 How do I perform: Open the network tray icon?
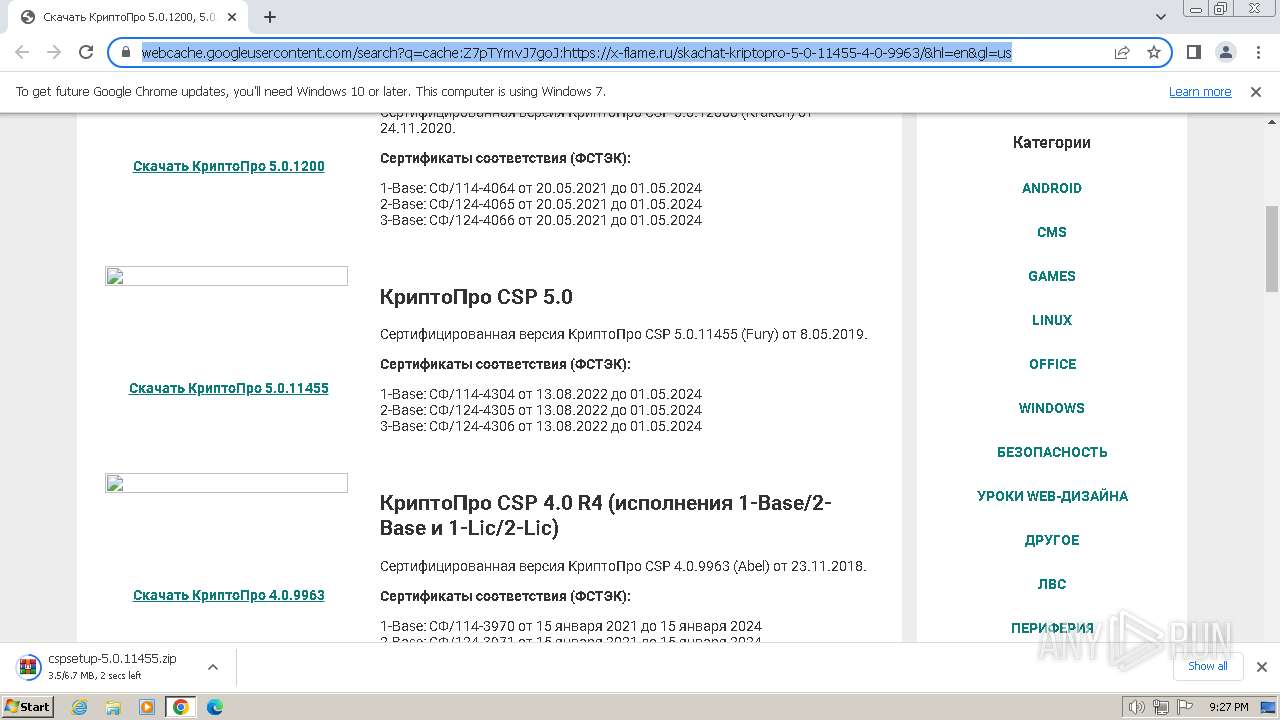[x=1160, y=707]
